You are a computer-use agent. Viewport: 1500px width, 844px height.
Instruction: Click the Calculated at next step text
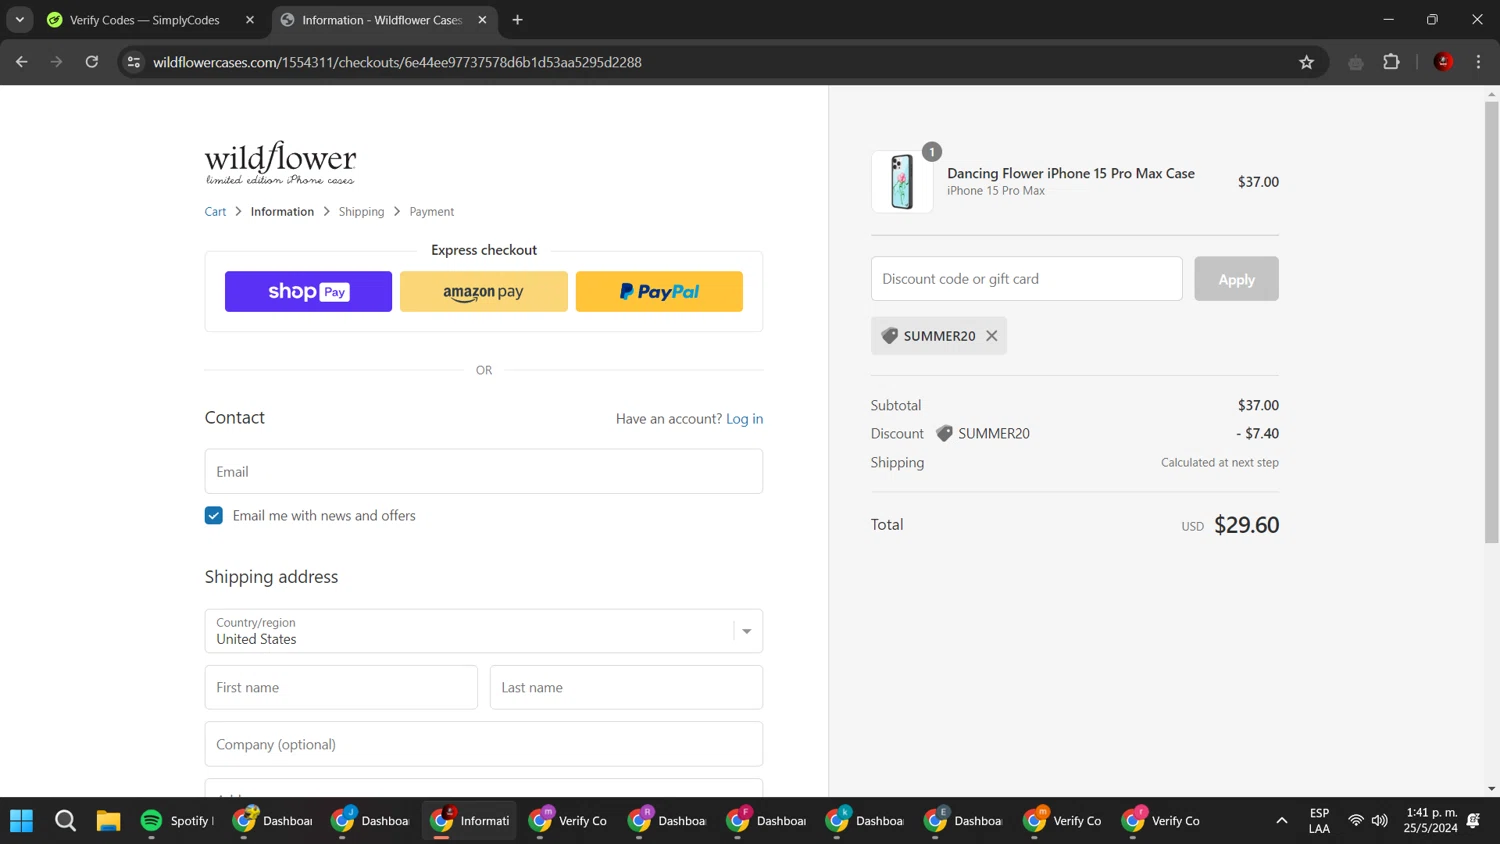click(1220, 462)
